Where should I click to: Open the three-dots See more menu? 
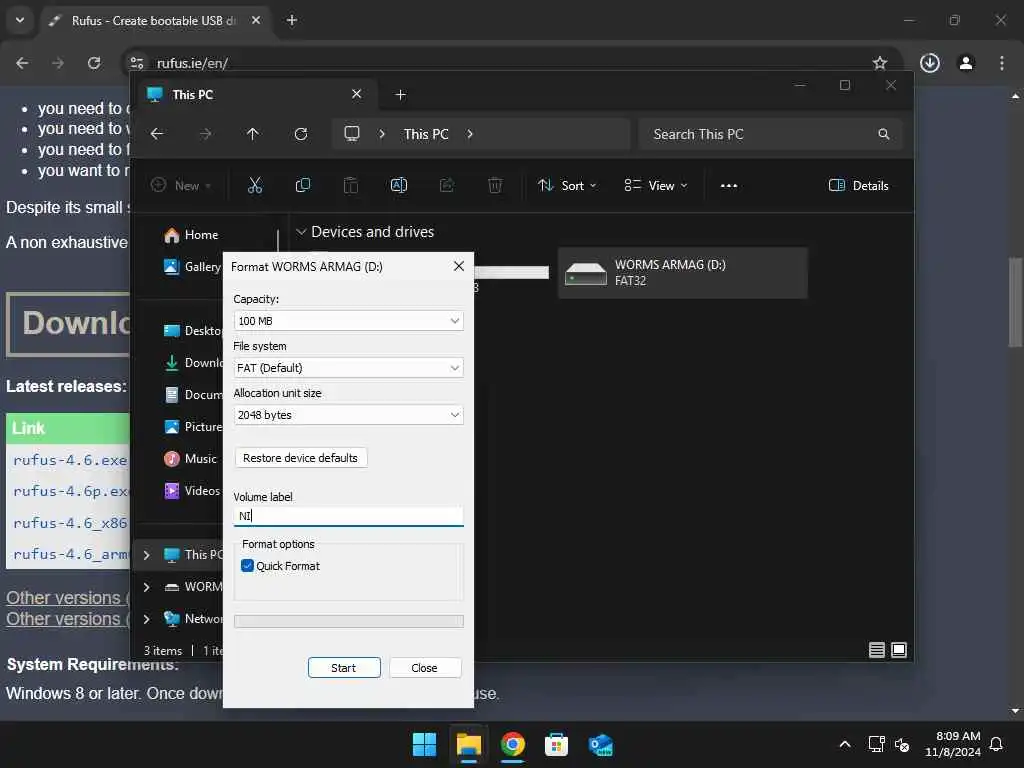pos(729,185)
